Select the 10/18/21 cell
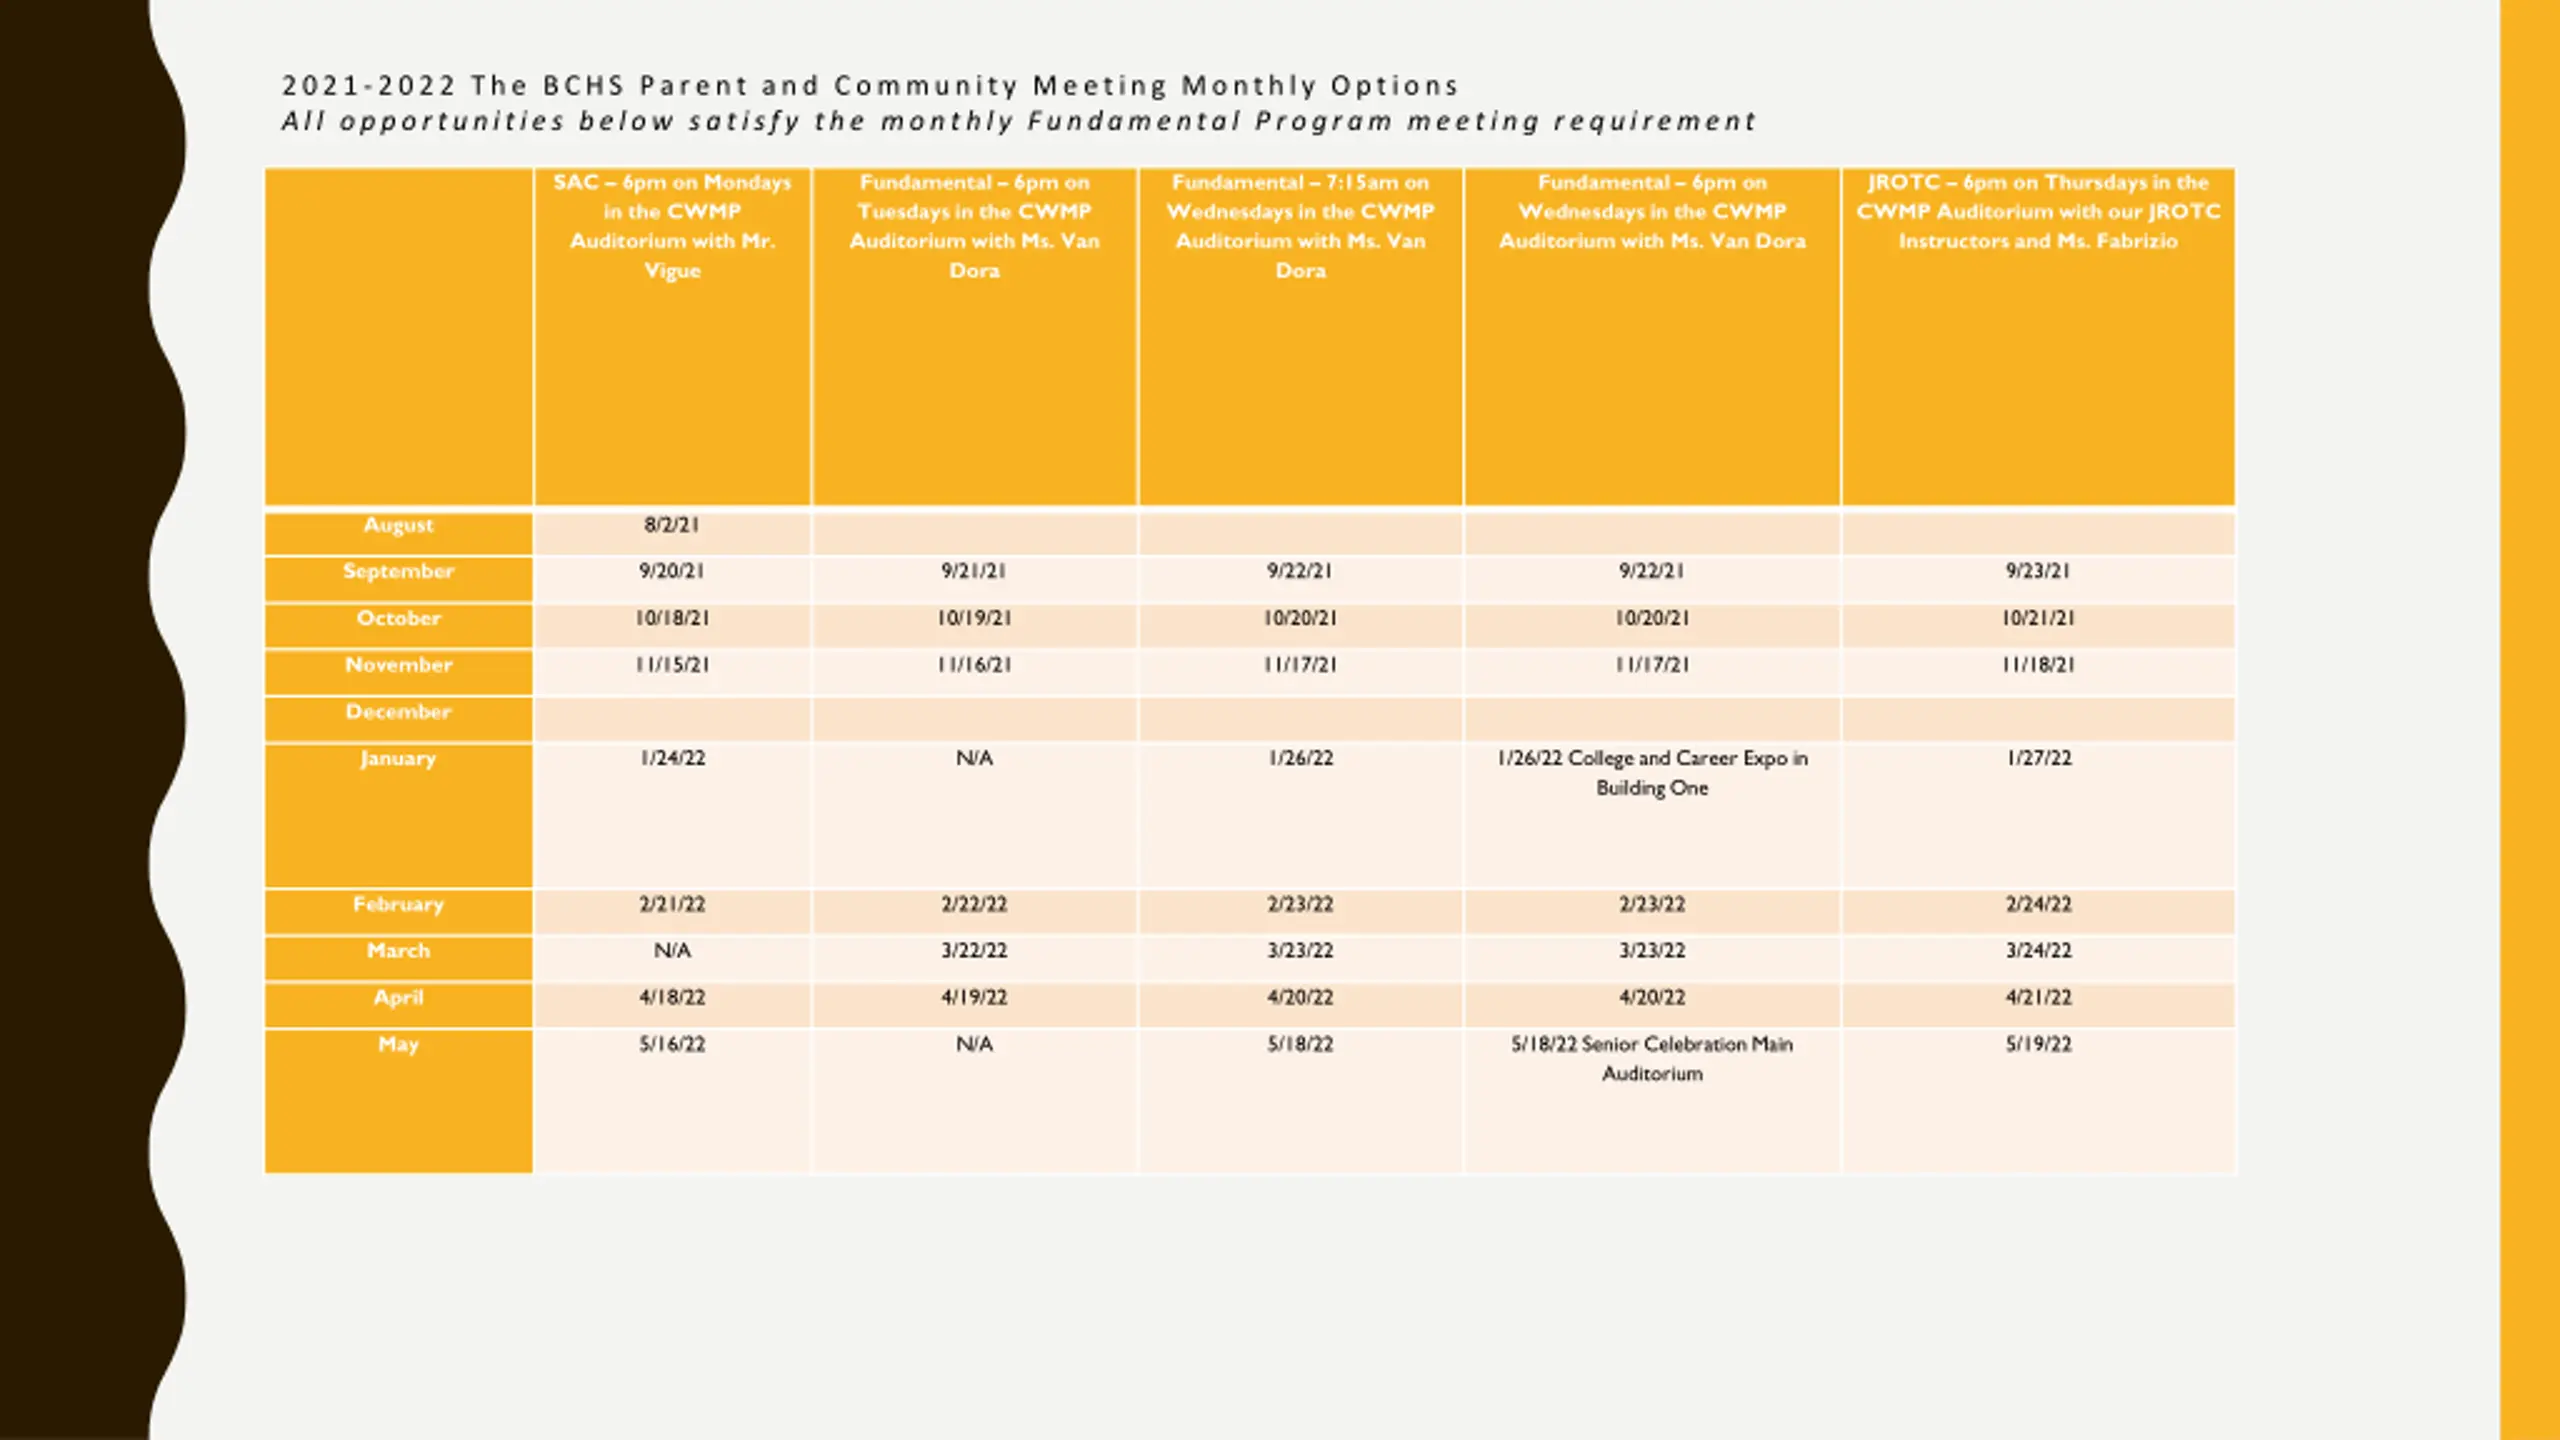The height and width of the screenshot is (1440, 2560). [672, 626]
